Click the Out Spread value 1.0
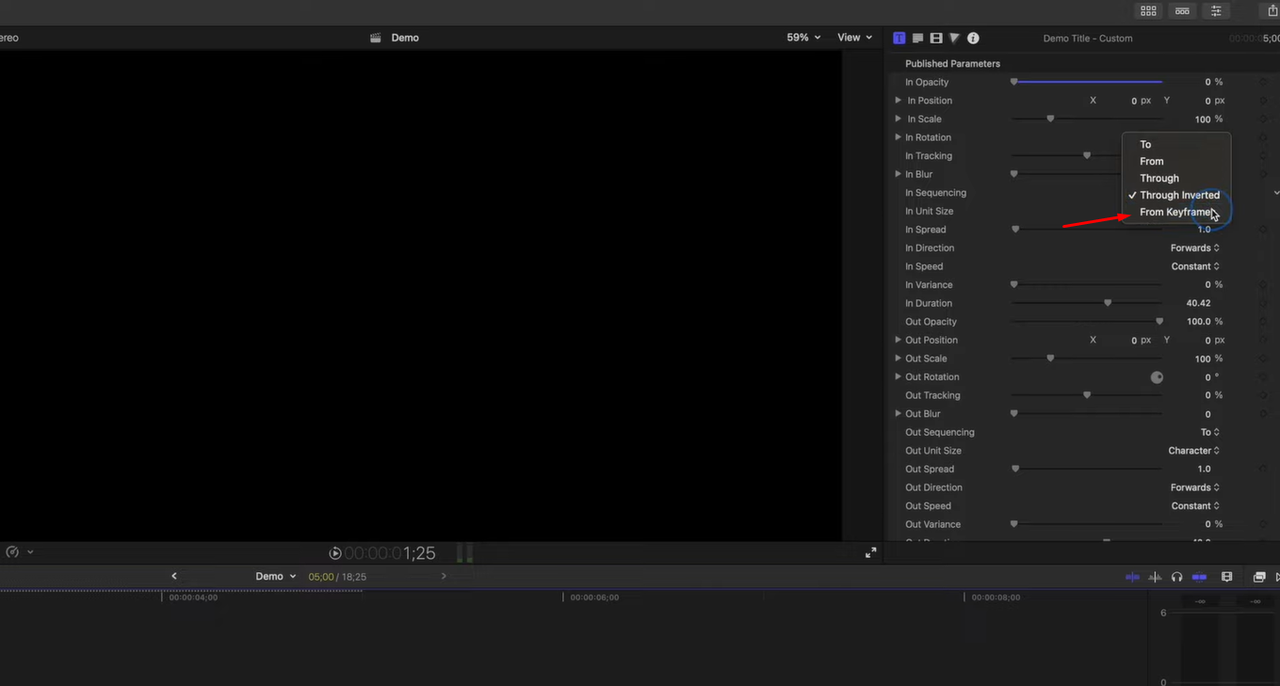This screenshot has width=1280, height=686. [1204, 469]
